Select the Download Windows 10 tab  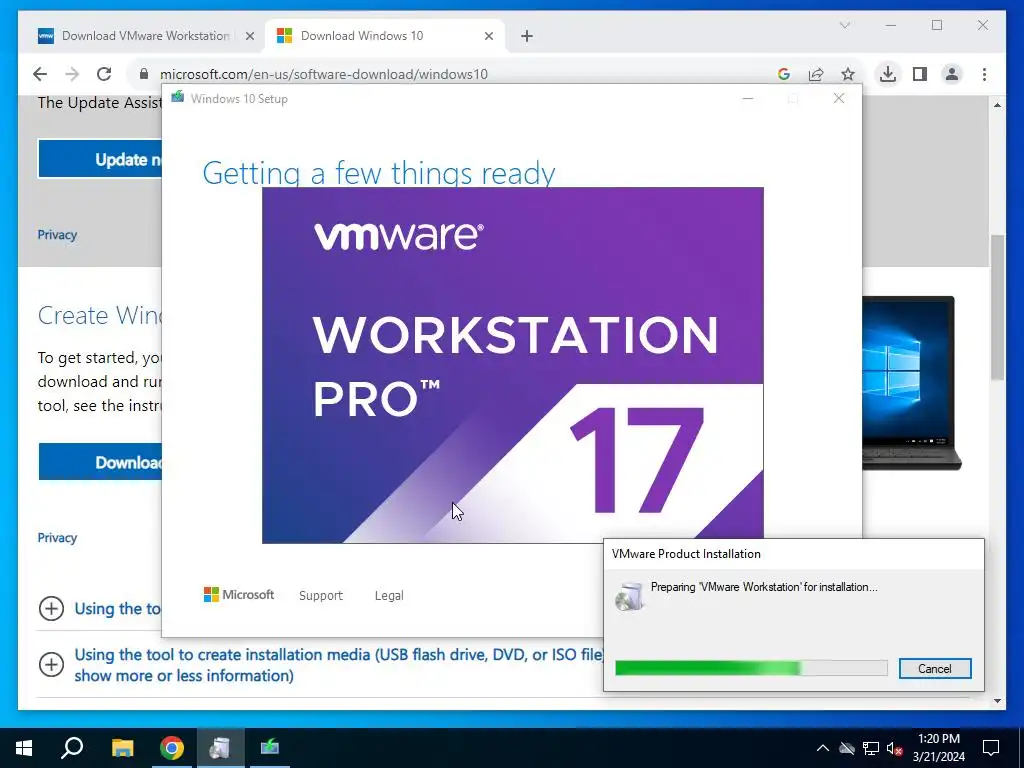tap(385, 36)
